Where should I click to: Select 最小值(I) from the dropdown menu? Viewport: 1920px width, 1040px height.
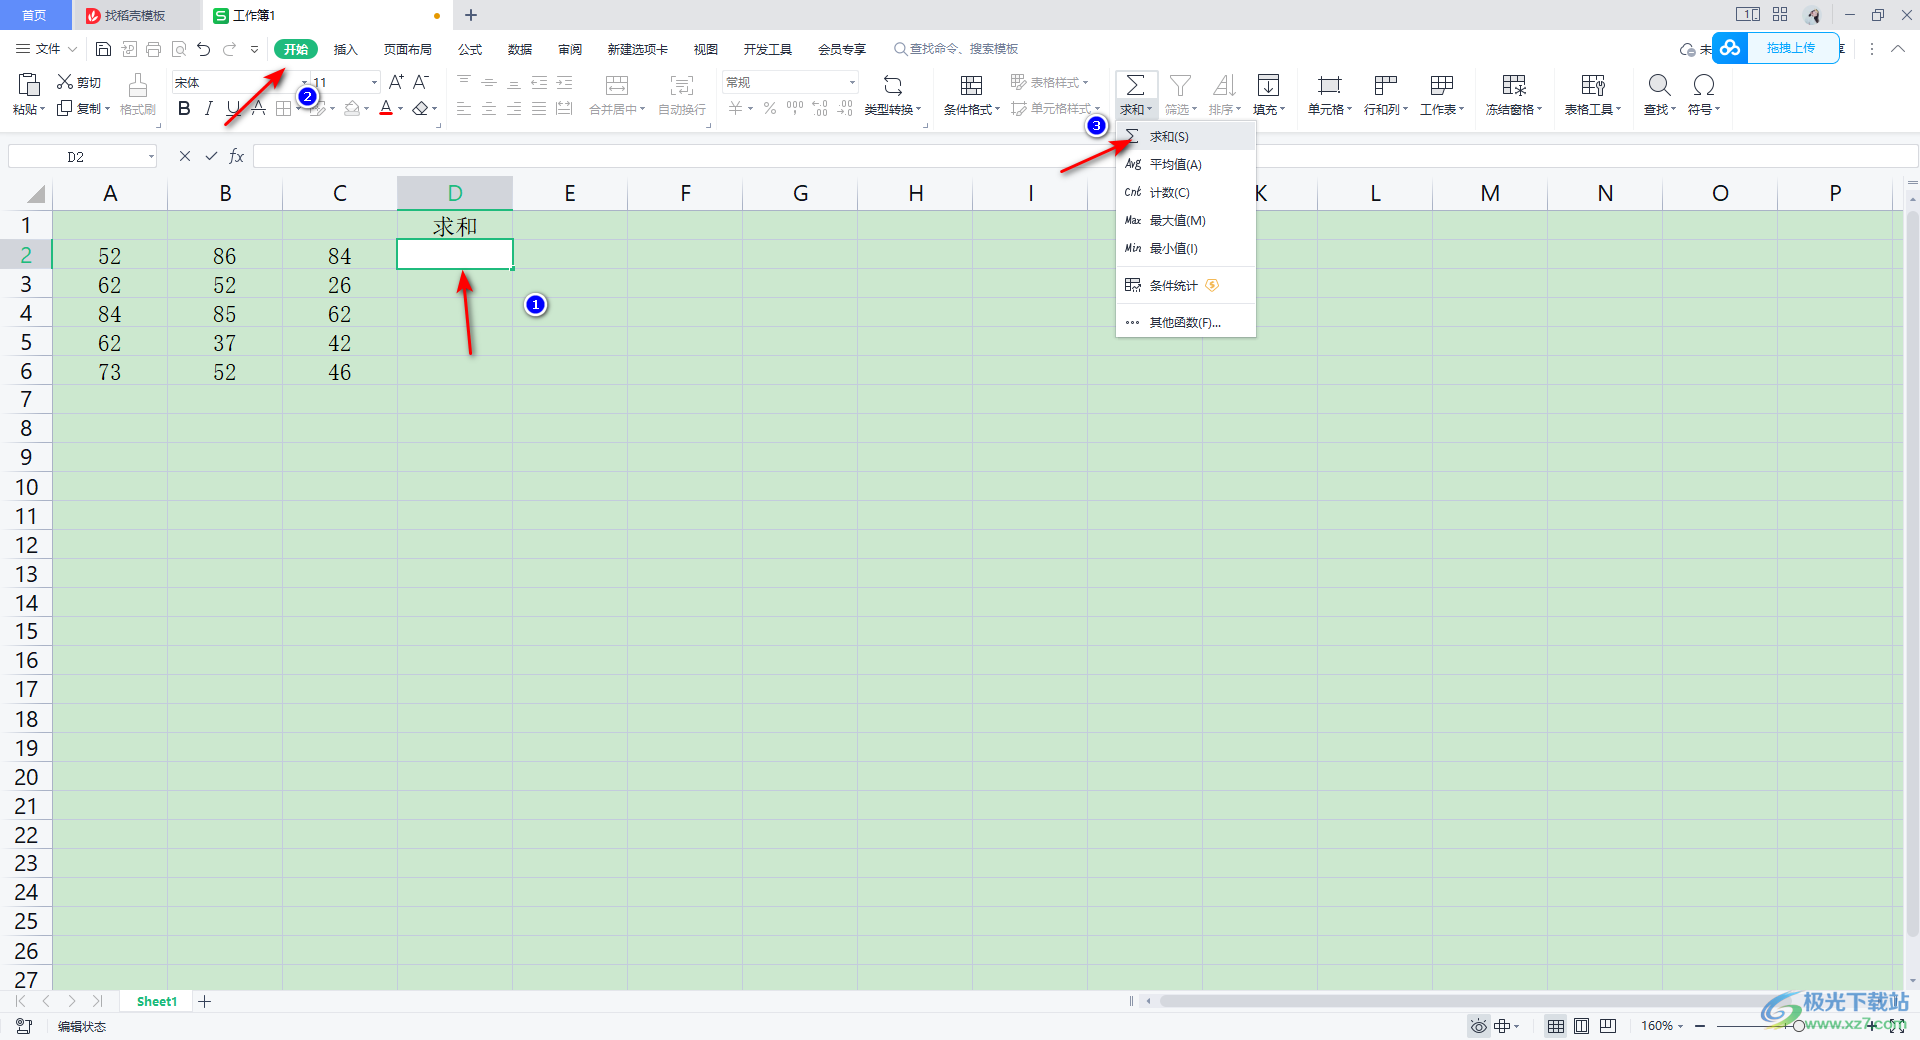click(1186, 248)
